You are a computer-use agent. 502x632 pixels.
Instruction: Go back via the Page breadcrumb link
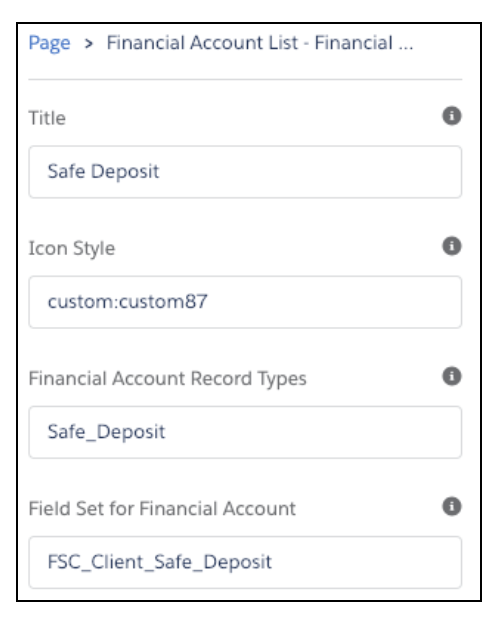point(49,44)
